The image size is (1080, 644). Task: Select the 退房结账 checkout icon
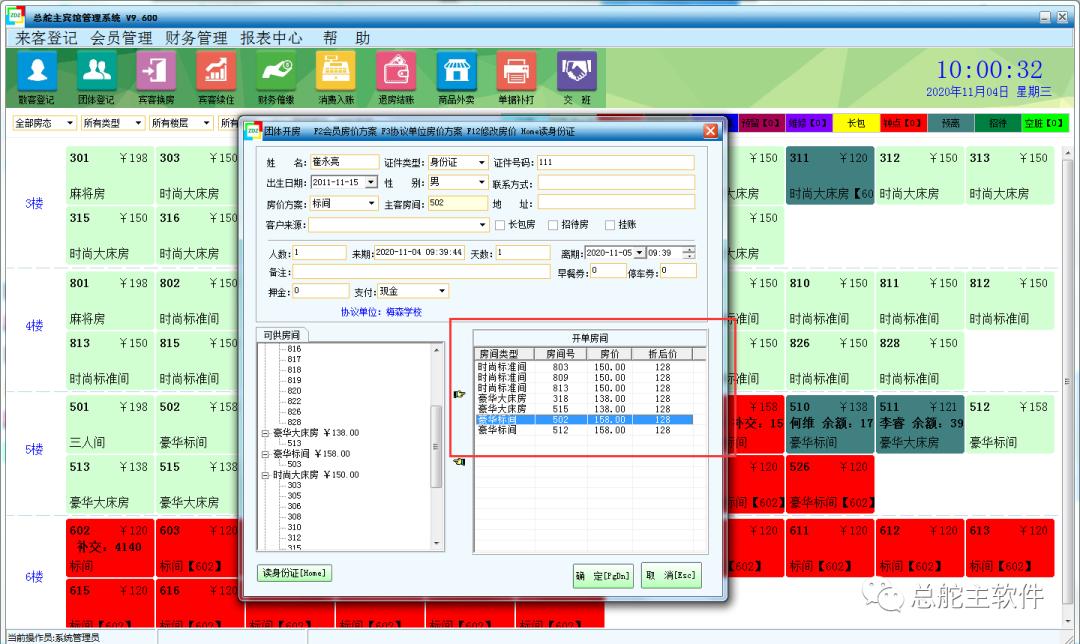pos(396,70)
